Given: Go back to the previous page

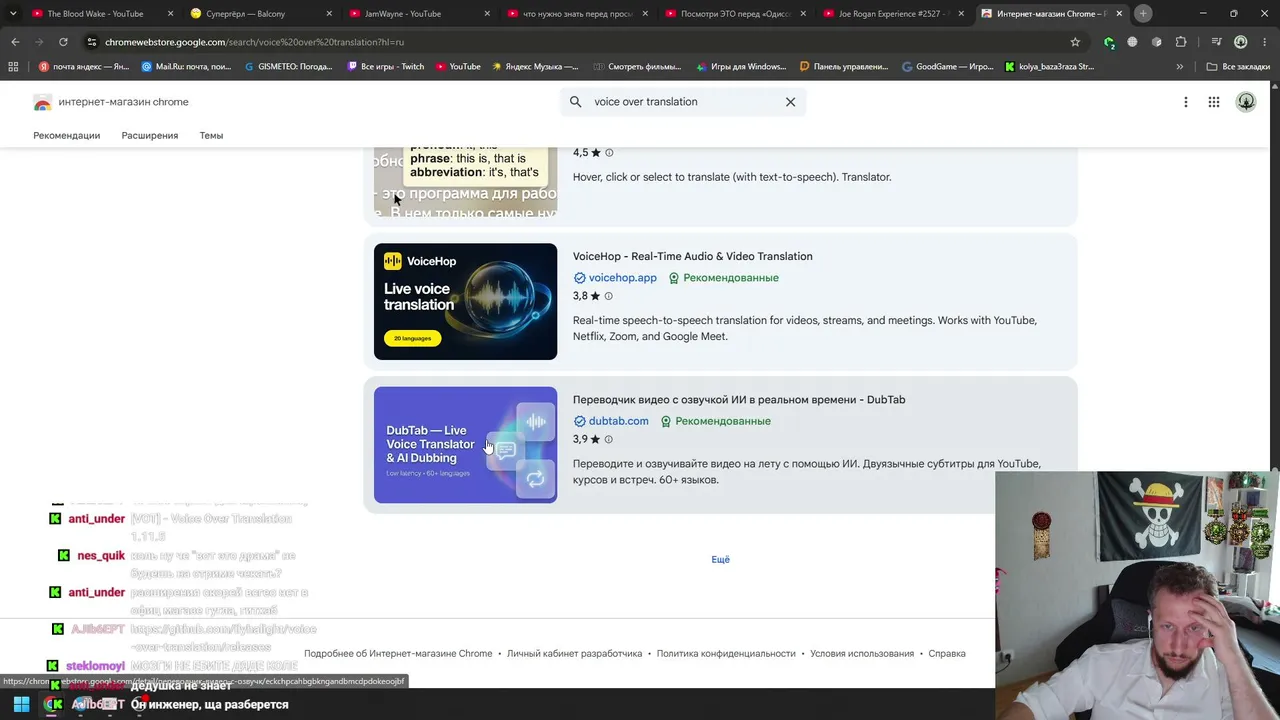Looking at the screenshot, I should 15,42.
